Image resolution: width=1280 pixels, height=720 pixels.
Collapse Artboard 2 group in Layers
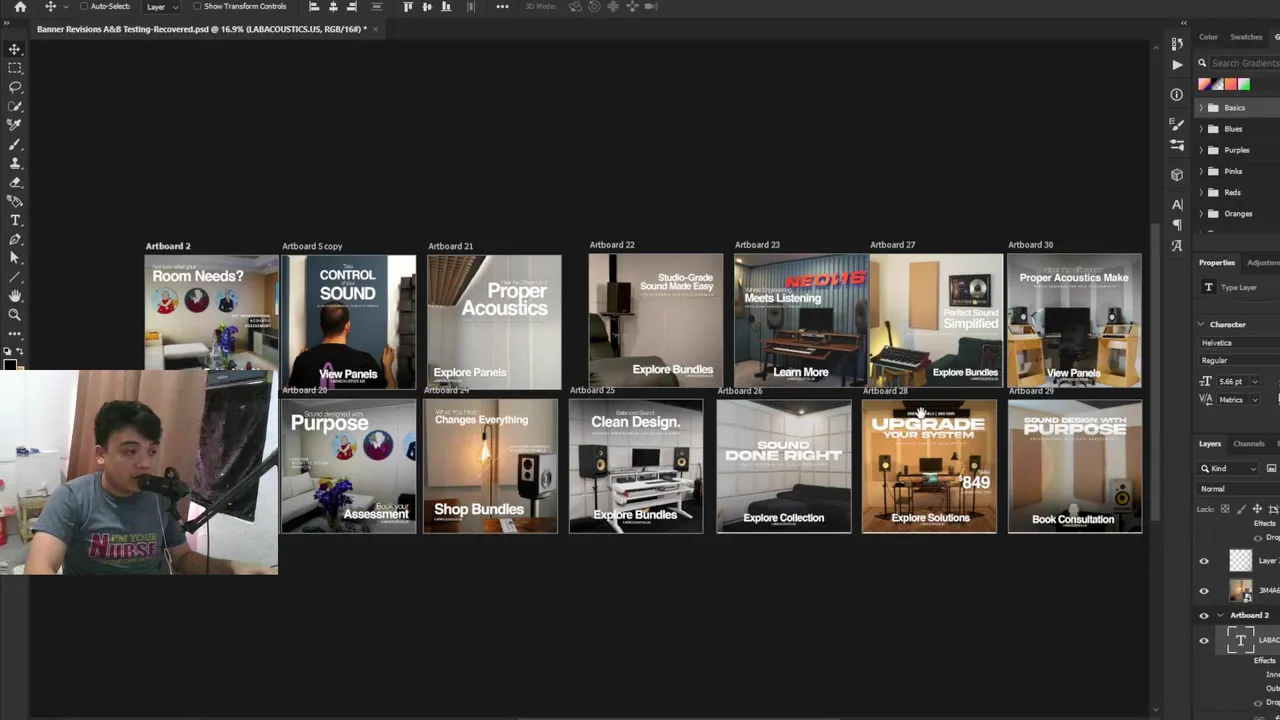tap(1220, 616)
